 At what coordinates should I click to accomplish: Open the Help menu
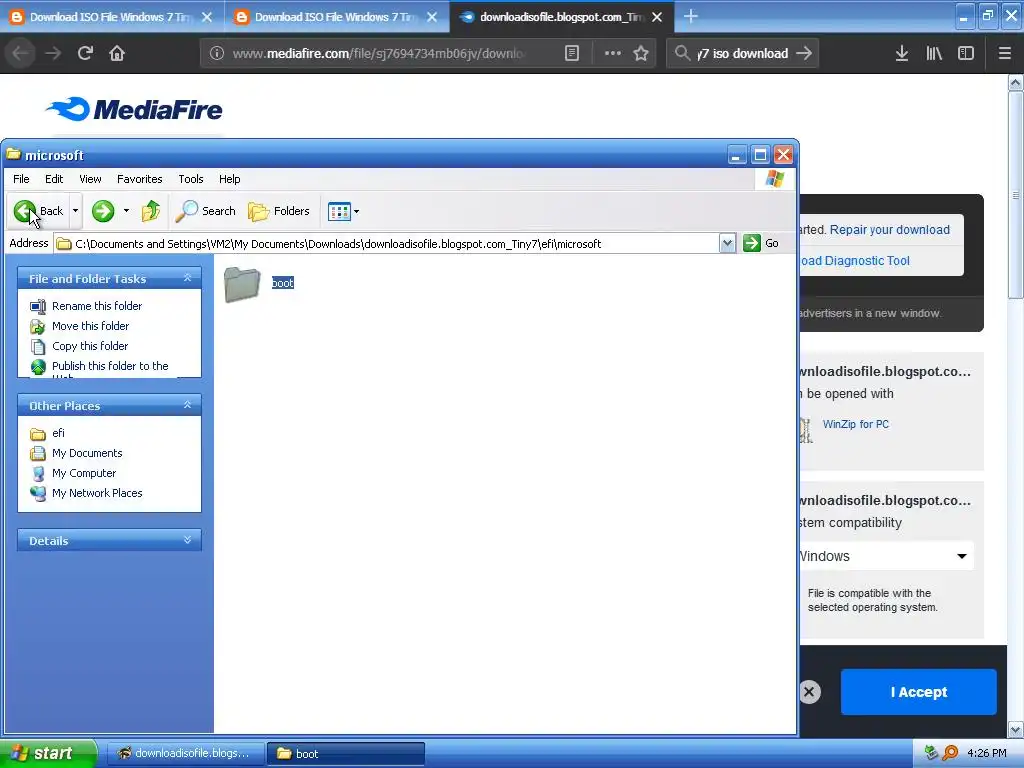[229, 179]
